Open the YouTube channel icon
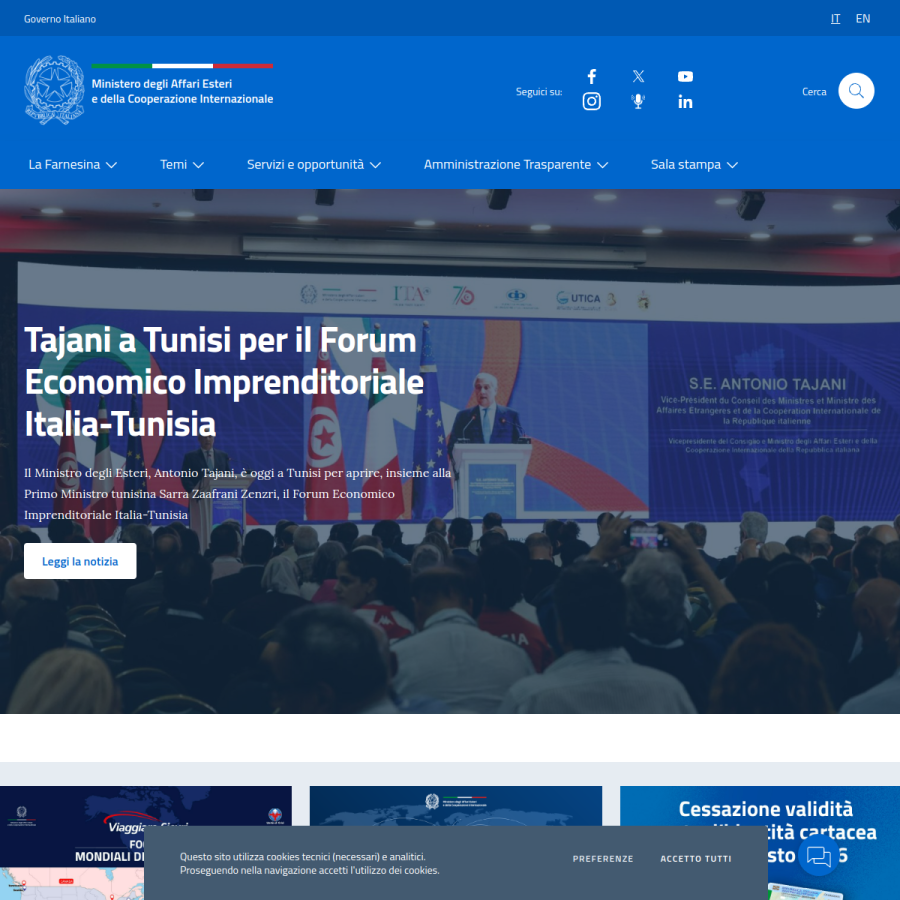 coord(685,76)
